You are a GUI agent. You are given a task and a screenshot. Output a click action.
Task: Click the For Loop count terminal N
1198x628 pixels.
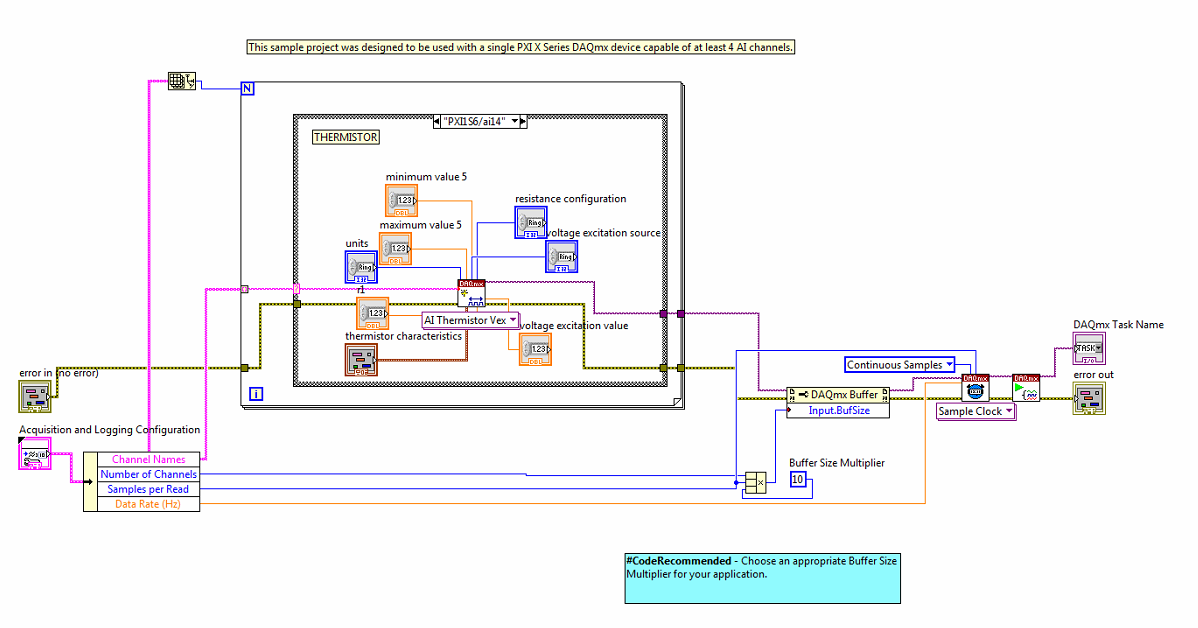[247, 89]
